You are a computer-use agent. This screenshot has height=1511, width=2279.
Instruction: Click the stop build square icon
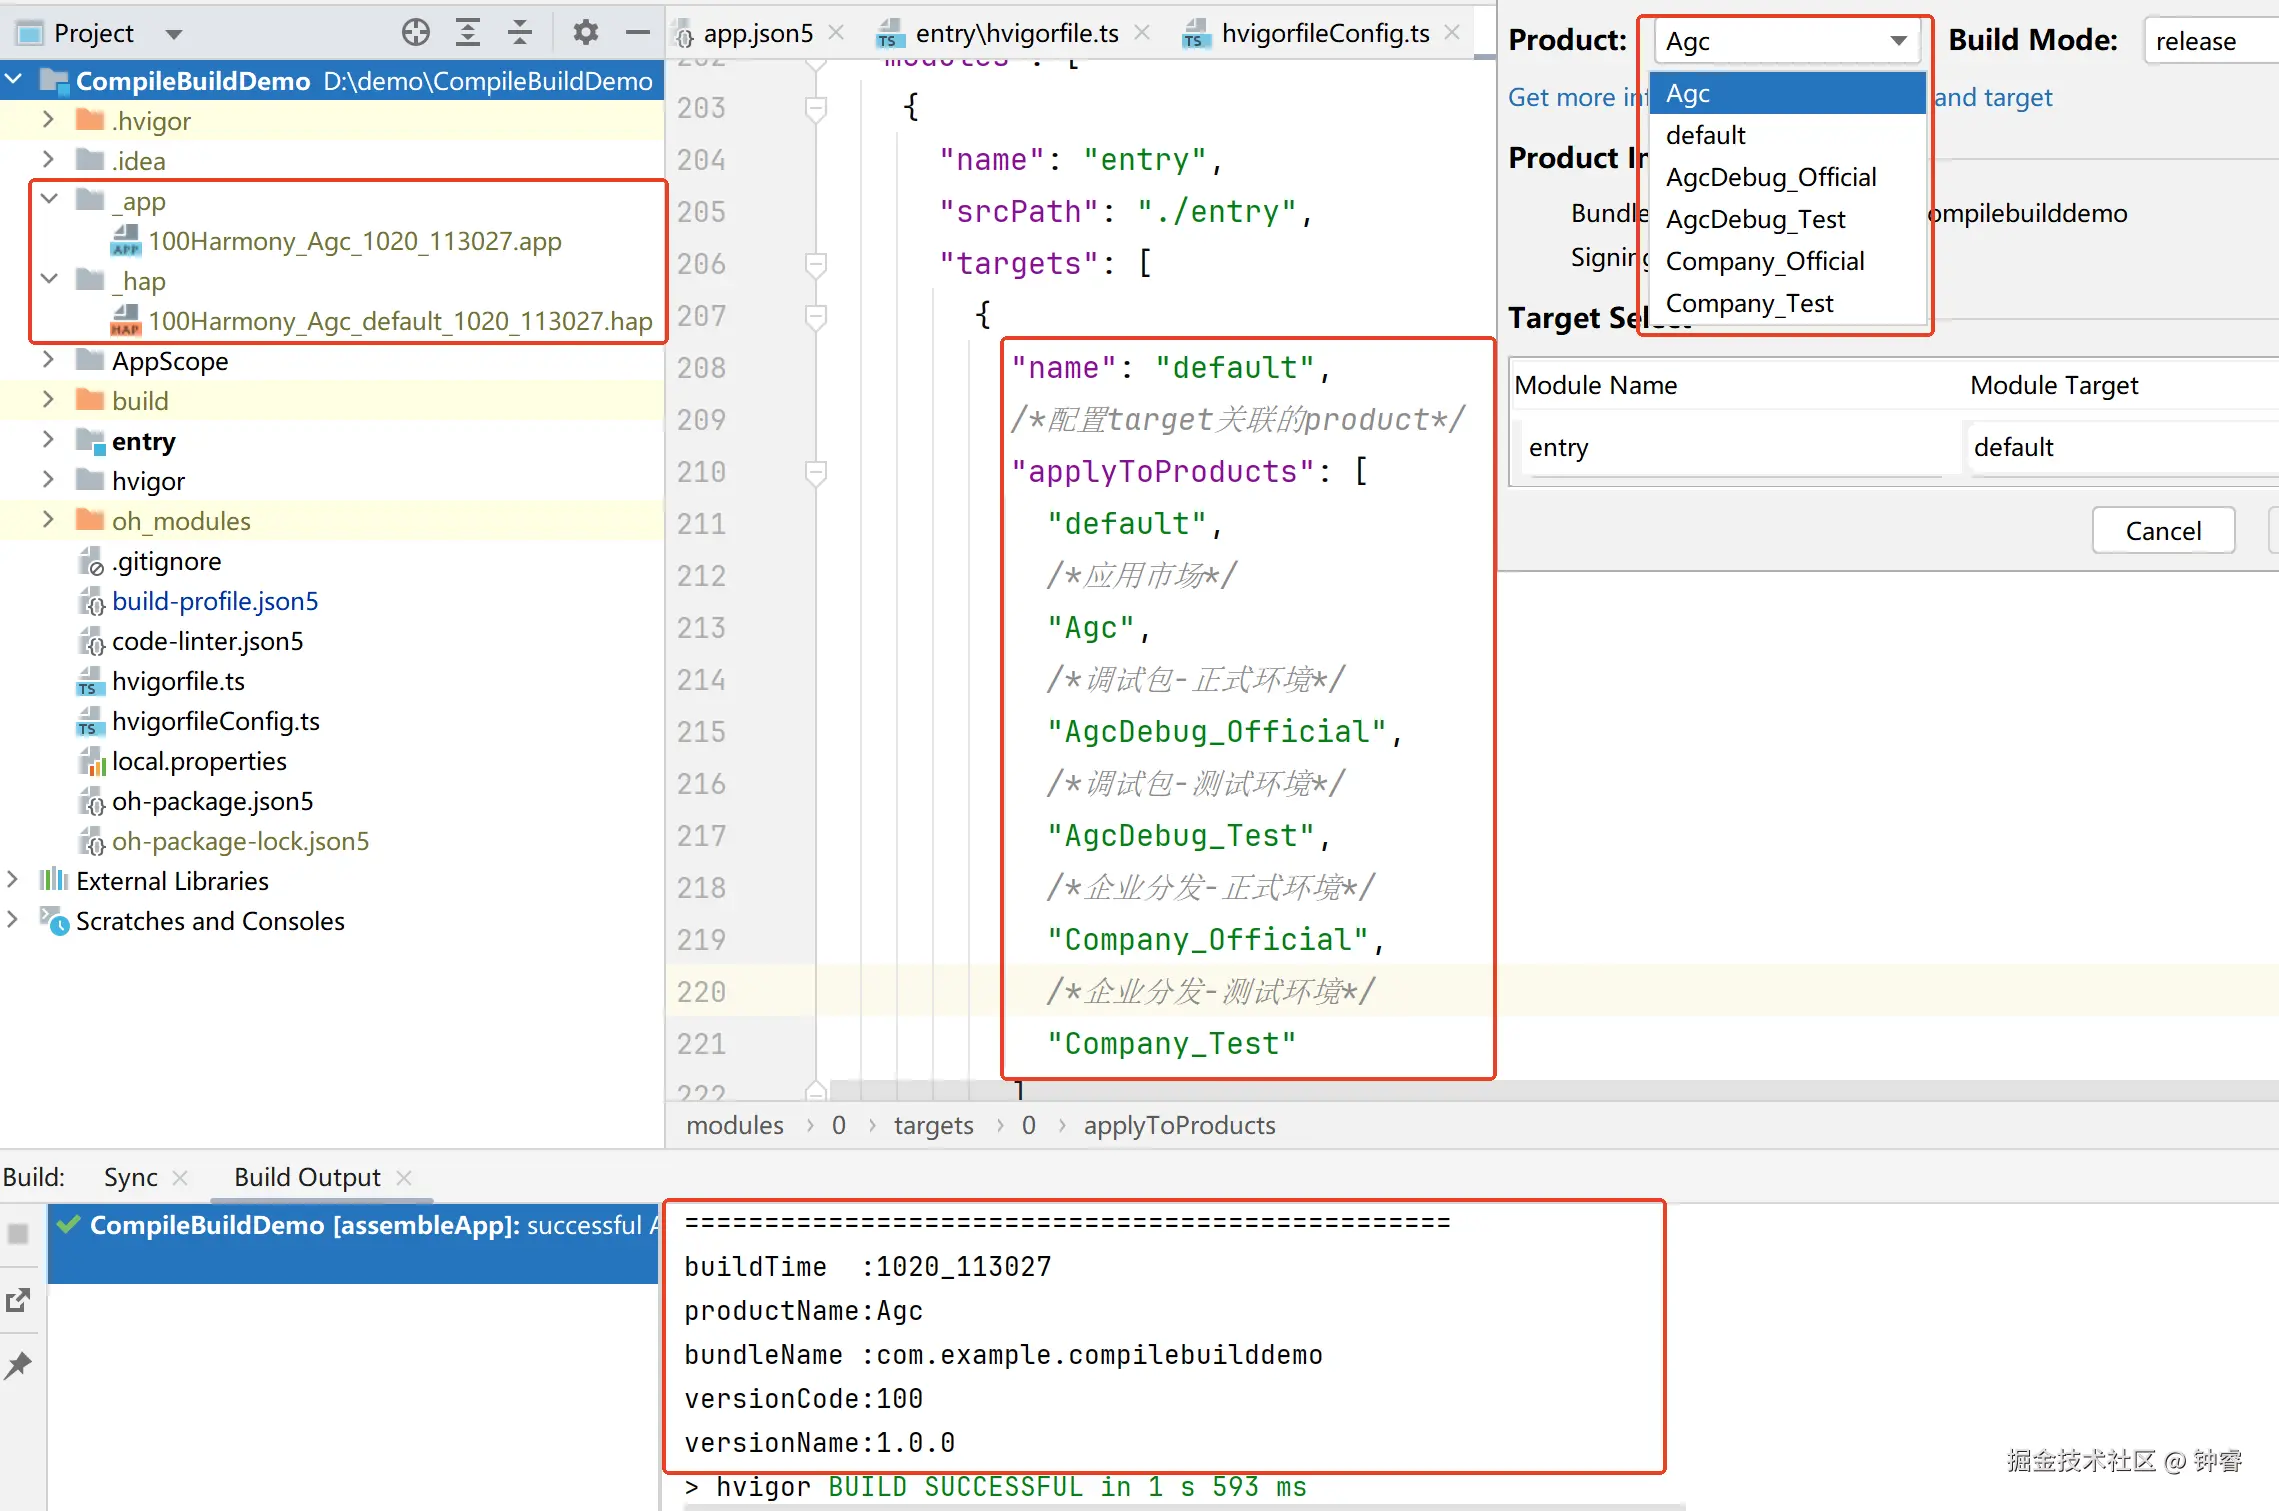tap(19, 1234)
